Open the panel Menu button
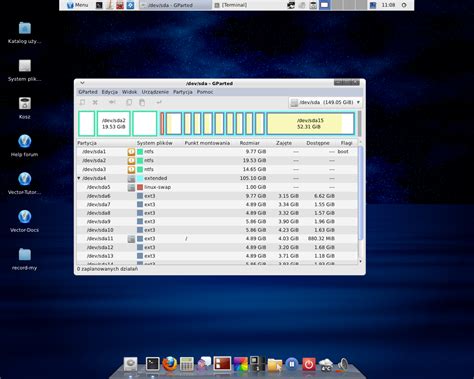474x379 pixels. click(78, 5)
